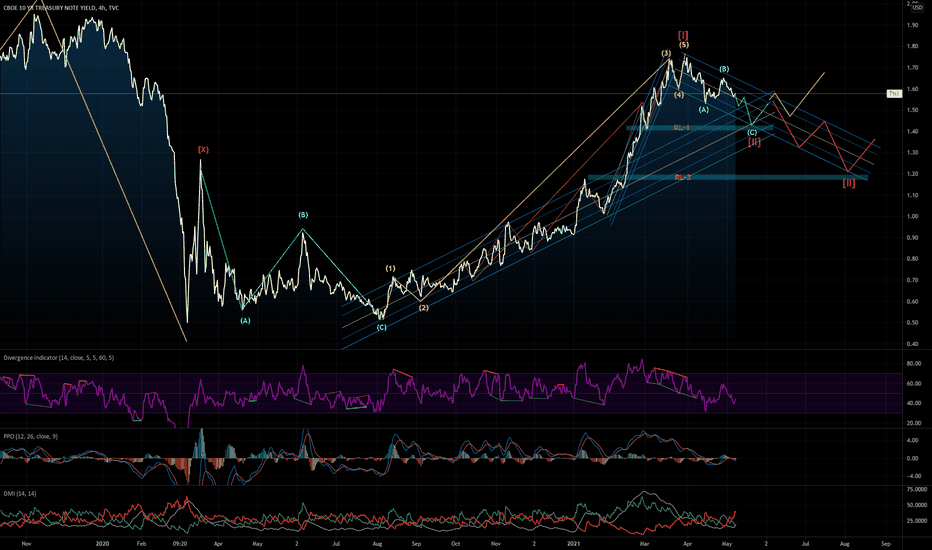The image size is (932, 550).
Task: Click the 1.80 value on the price axis
Action: pyautogui.click(x=913, y=46)
